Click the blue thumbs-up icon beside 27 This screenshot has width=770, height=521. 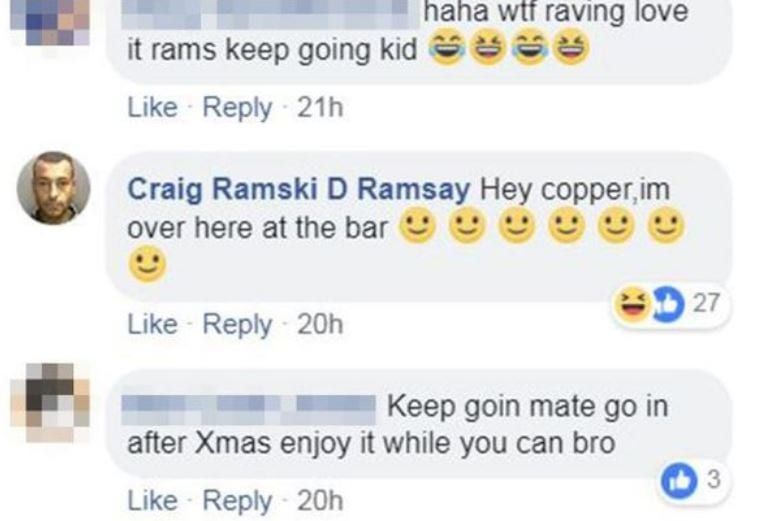(667, 305)
